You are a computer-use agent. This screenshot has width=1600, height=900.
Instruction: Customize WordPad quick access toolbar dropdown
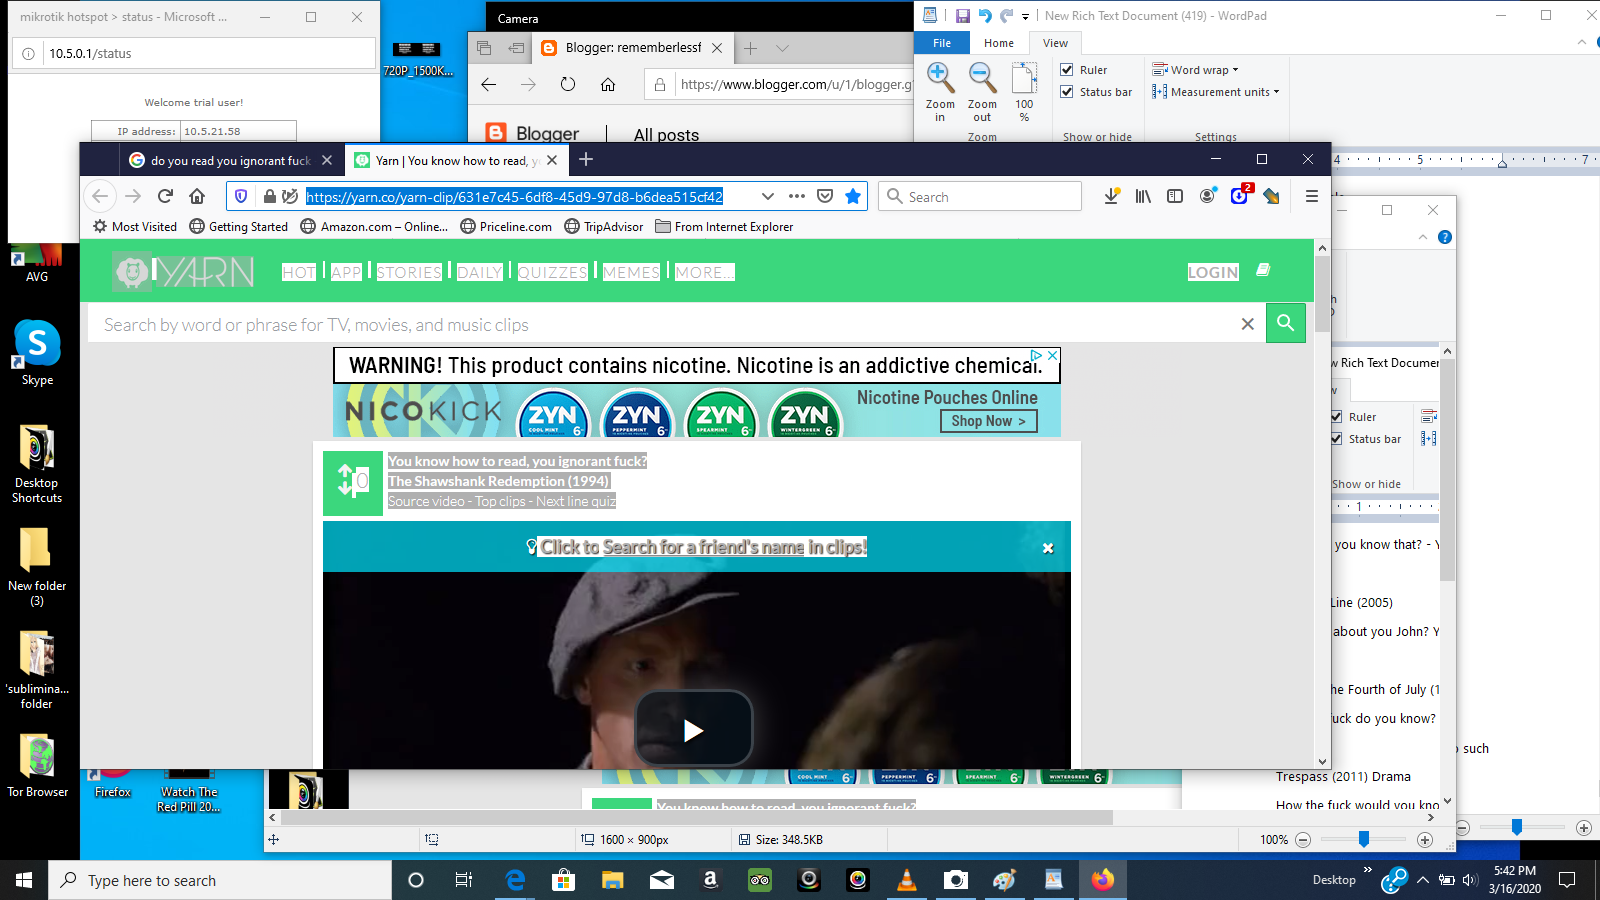click(x=1025, y=17)
